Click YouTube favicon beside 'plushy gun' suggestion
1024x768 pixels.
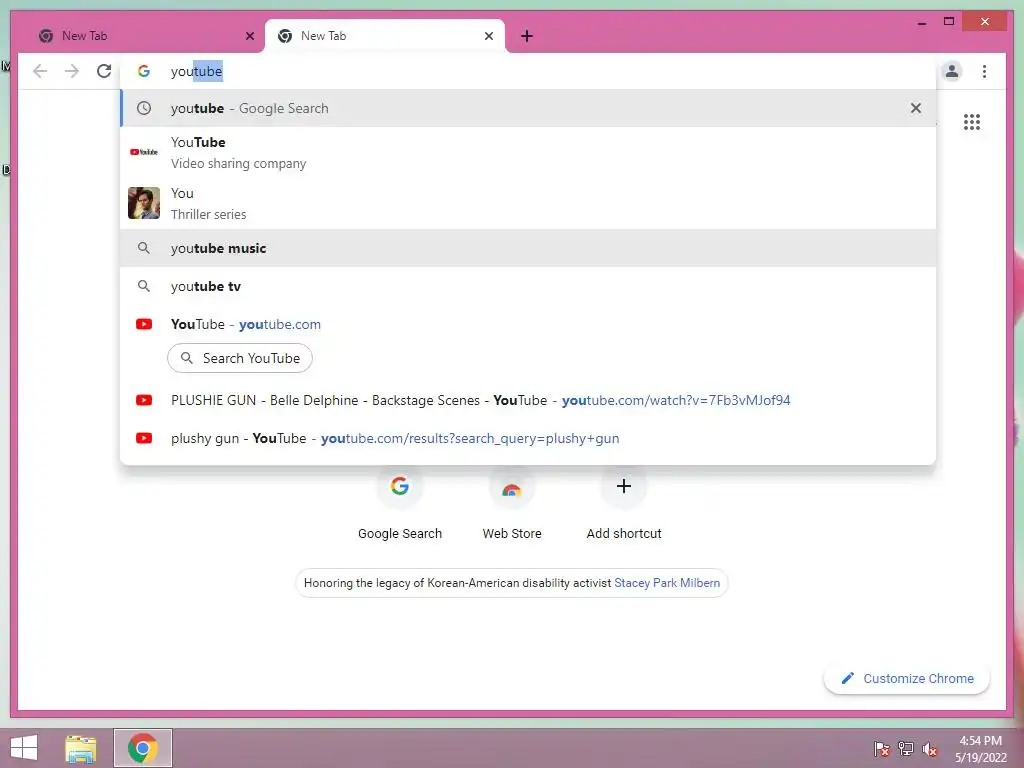coord(144,438)
